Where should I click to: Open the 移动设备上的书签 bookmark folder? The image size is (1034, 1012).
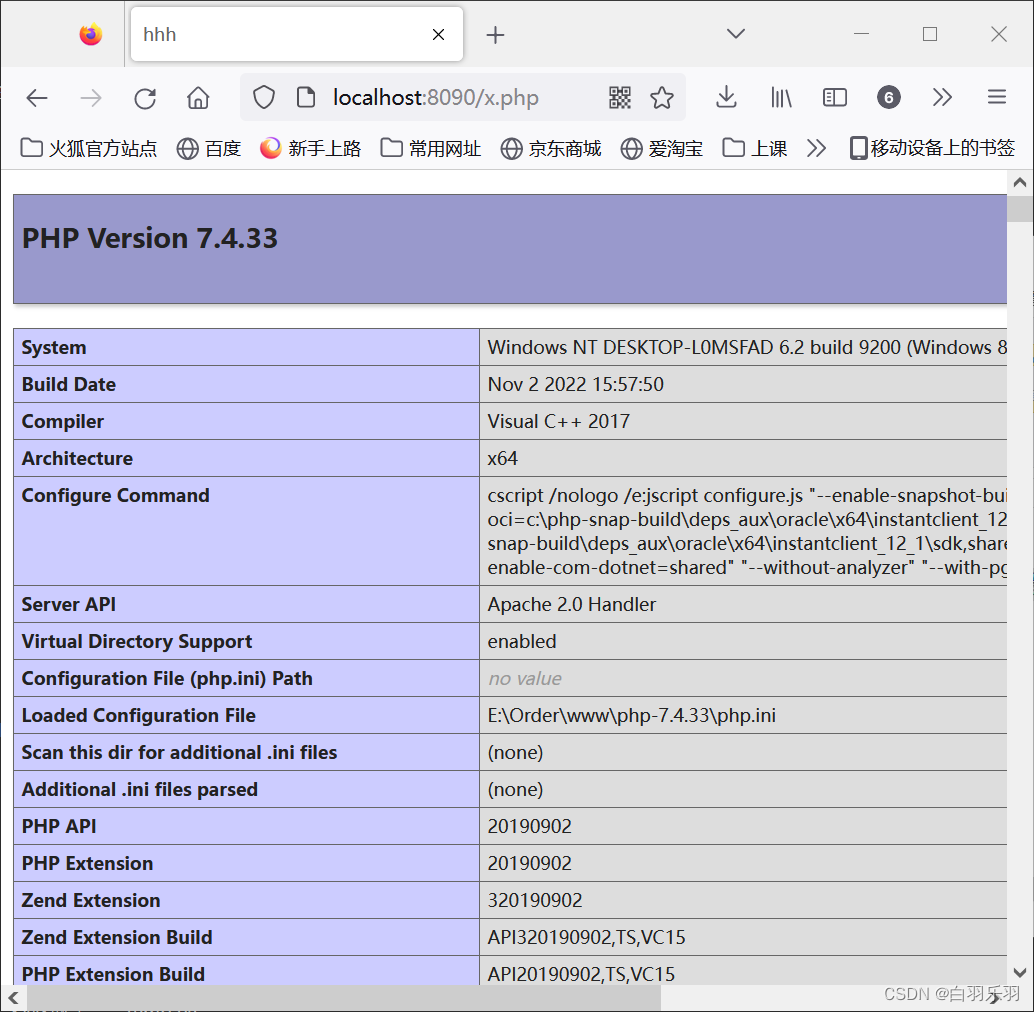pos(930,148)
